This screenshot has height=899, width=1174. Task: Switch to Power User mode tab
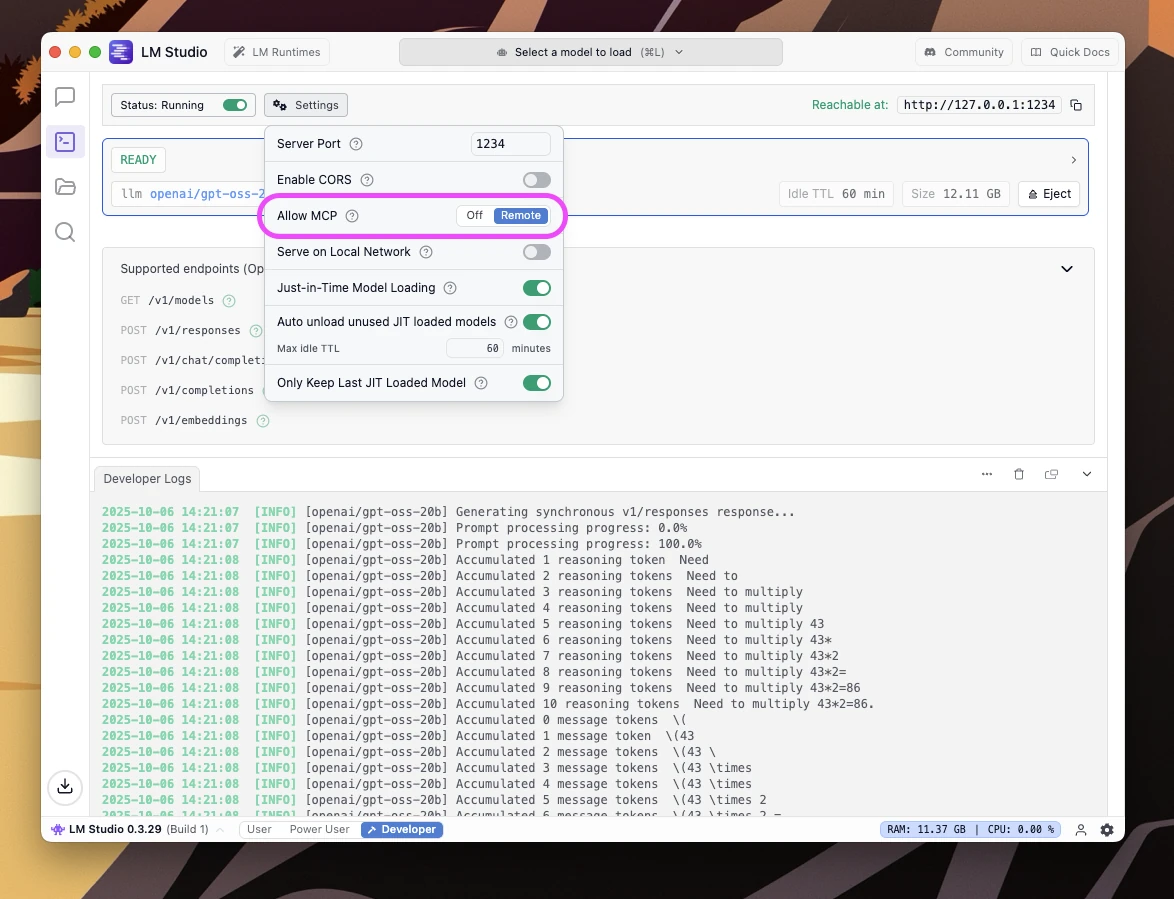[x=319, y=830]
